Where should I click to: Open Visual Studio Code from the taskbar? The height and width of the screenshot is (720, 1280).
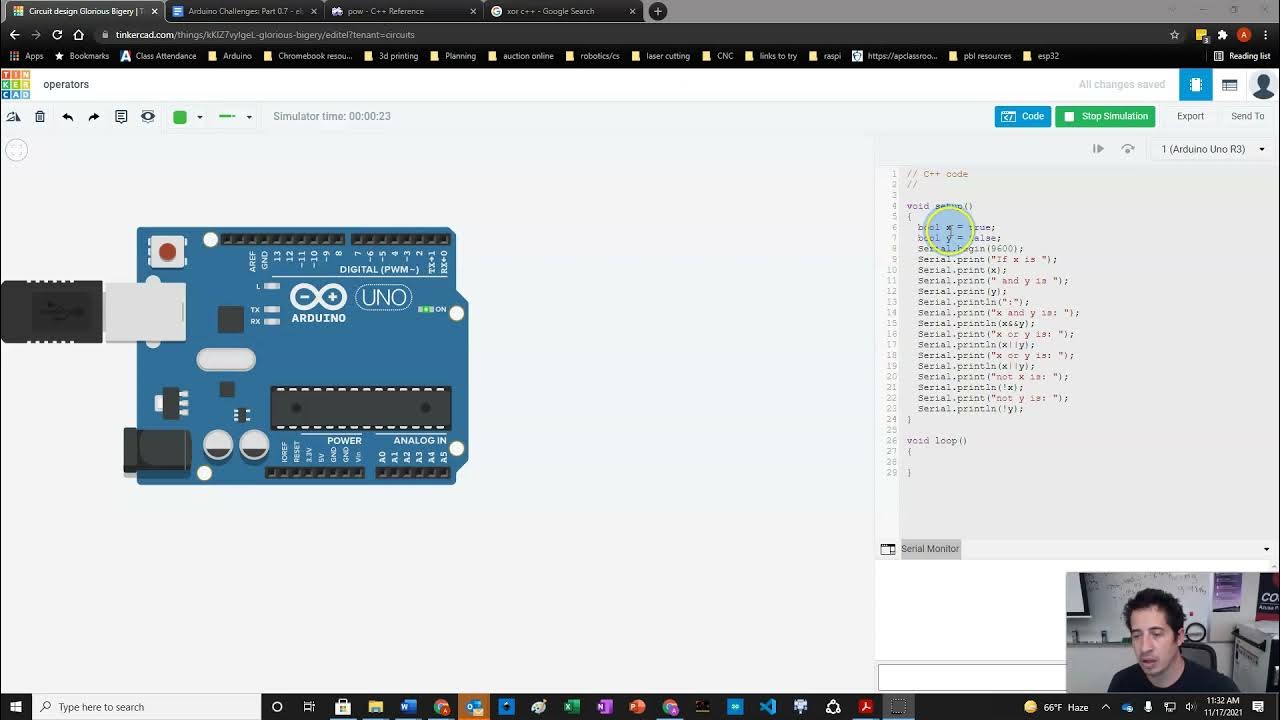[767, 707]
